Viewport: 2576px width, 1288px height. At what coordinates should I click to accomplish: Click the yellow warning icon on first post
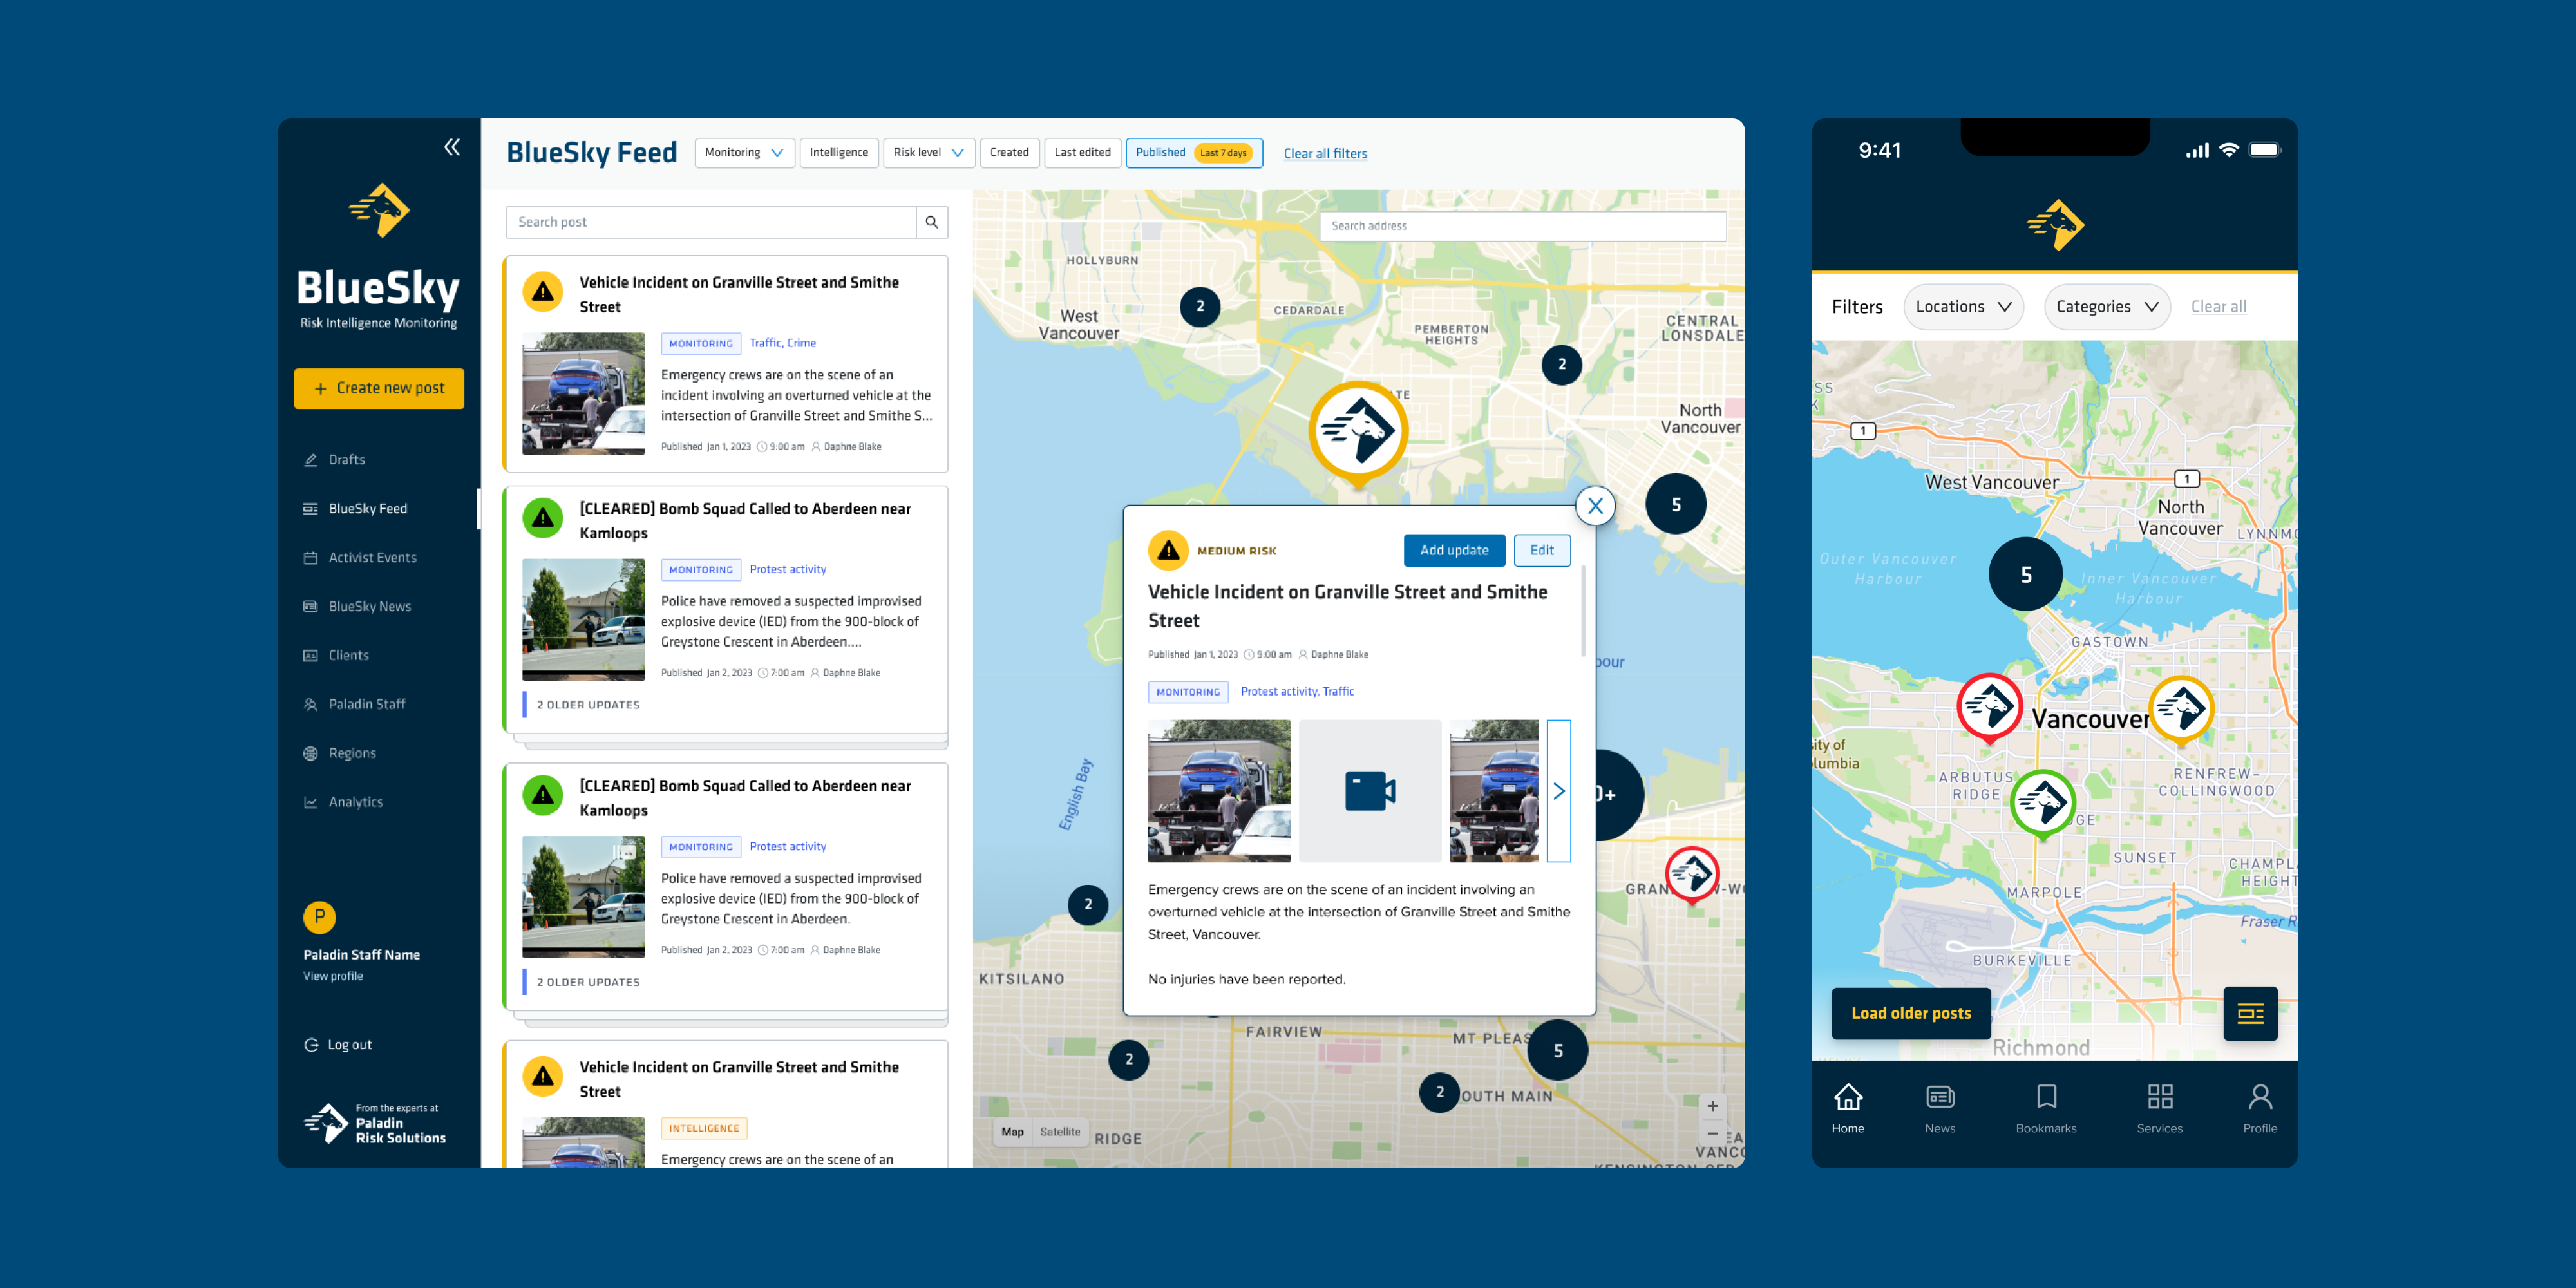click(543, 291)
